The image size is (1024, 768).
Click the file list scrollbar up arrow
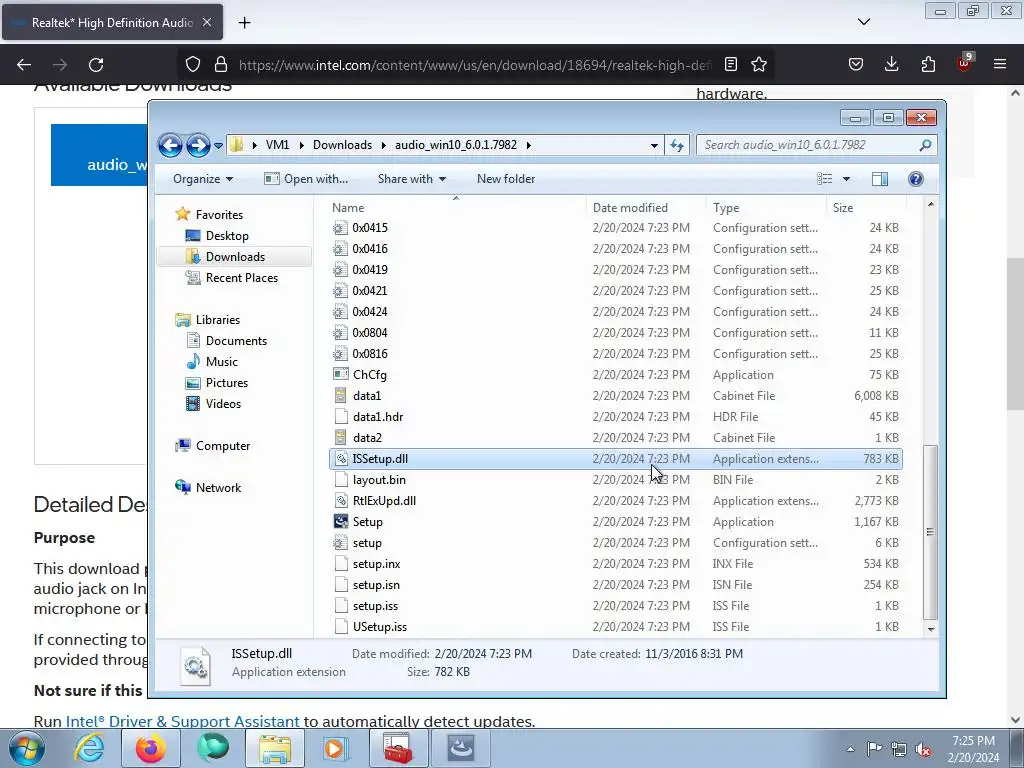[931, 204]
